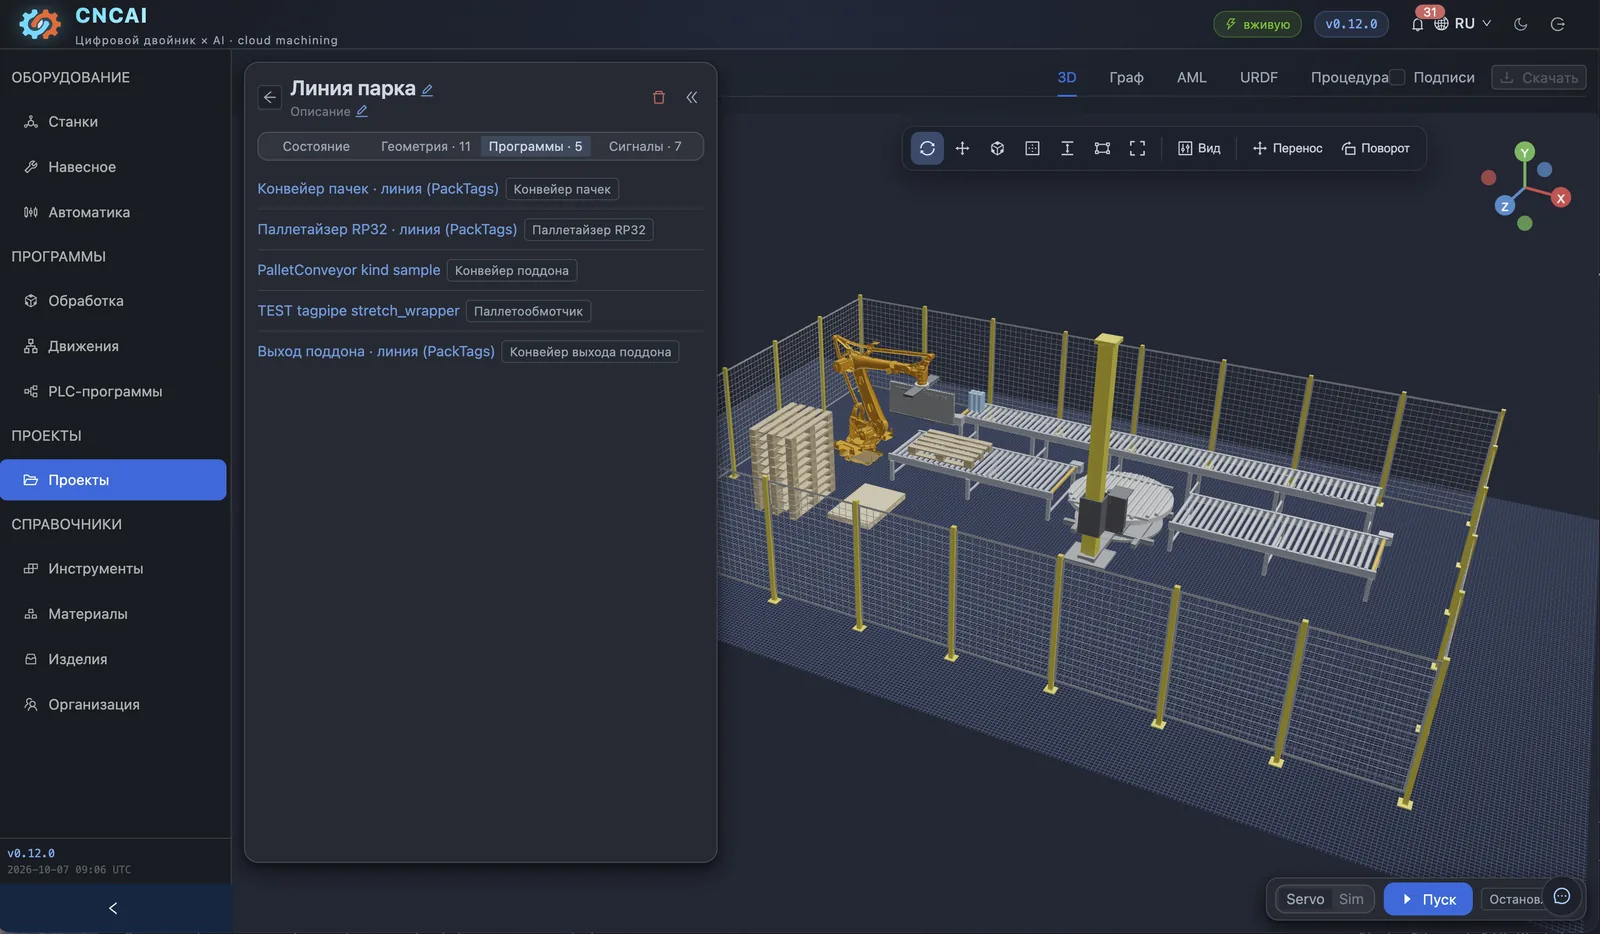Open the RU language dropdown
The height and width of the screenshot is (934, 1600).
[1463, 24]
